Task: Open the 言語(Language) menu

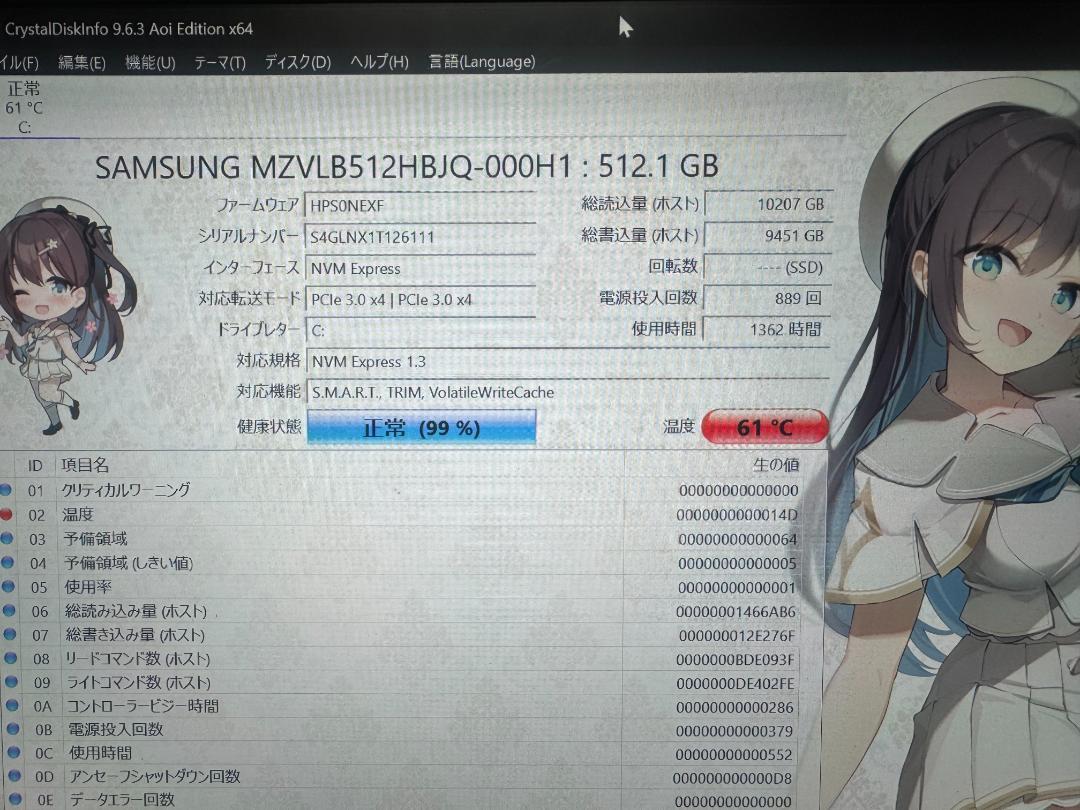Action: 481,61
